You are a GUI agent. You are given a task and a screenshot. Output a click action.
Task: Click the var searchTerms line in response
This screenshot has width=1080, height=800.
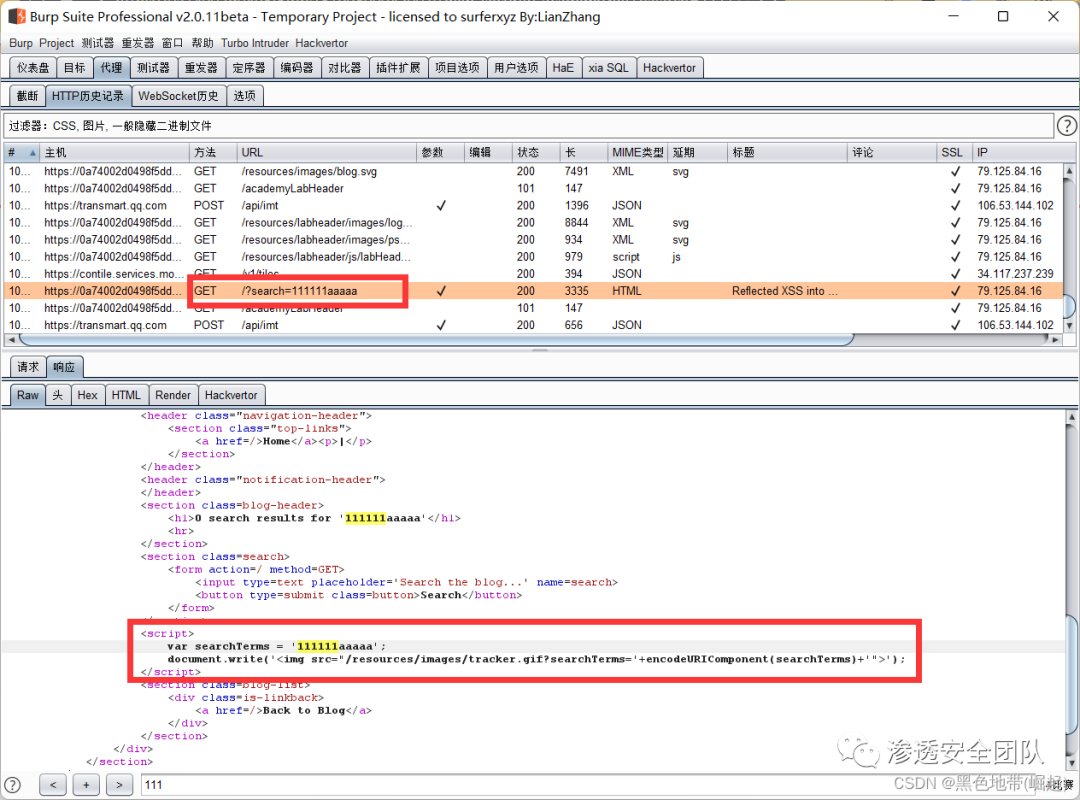pyautogui.click(x=277, y=646)
